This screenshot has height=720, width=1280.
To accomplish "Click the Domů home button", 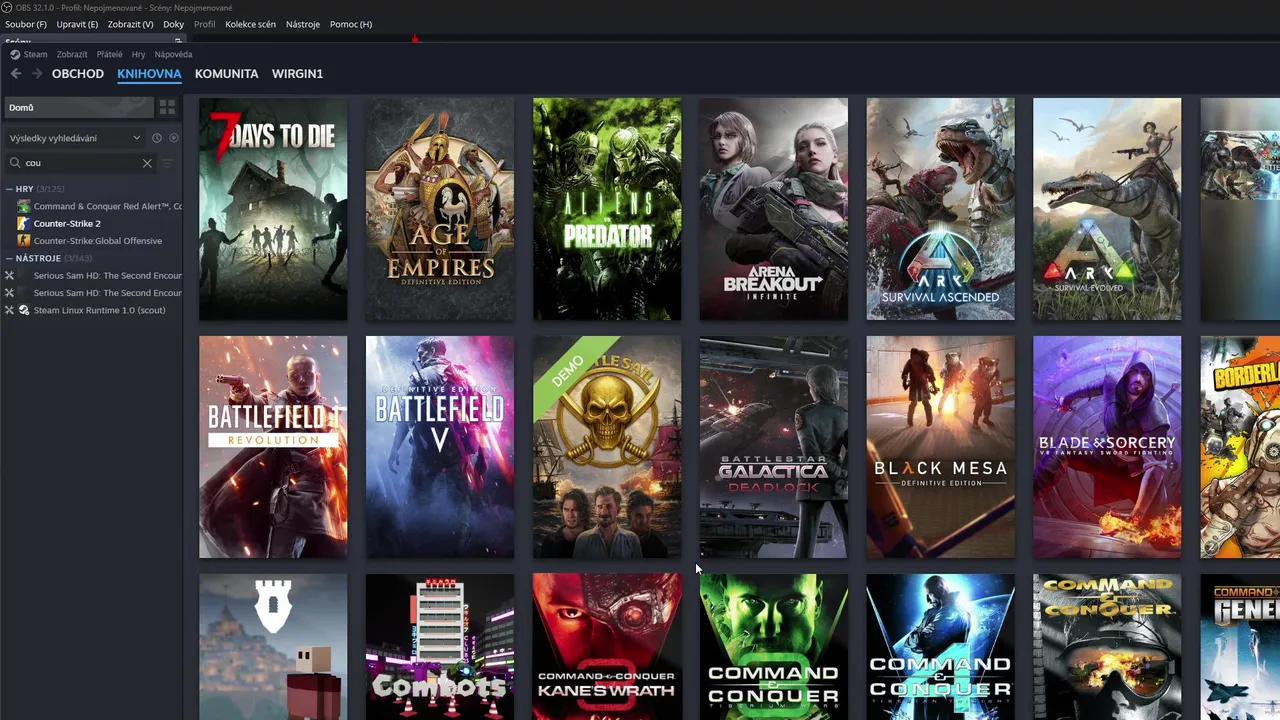I will pyautogui.click(x=78, y=107).
